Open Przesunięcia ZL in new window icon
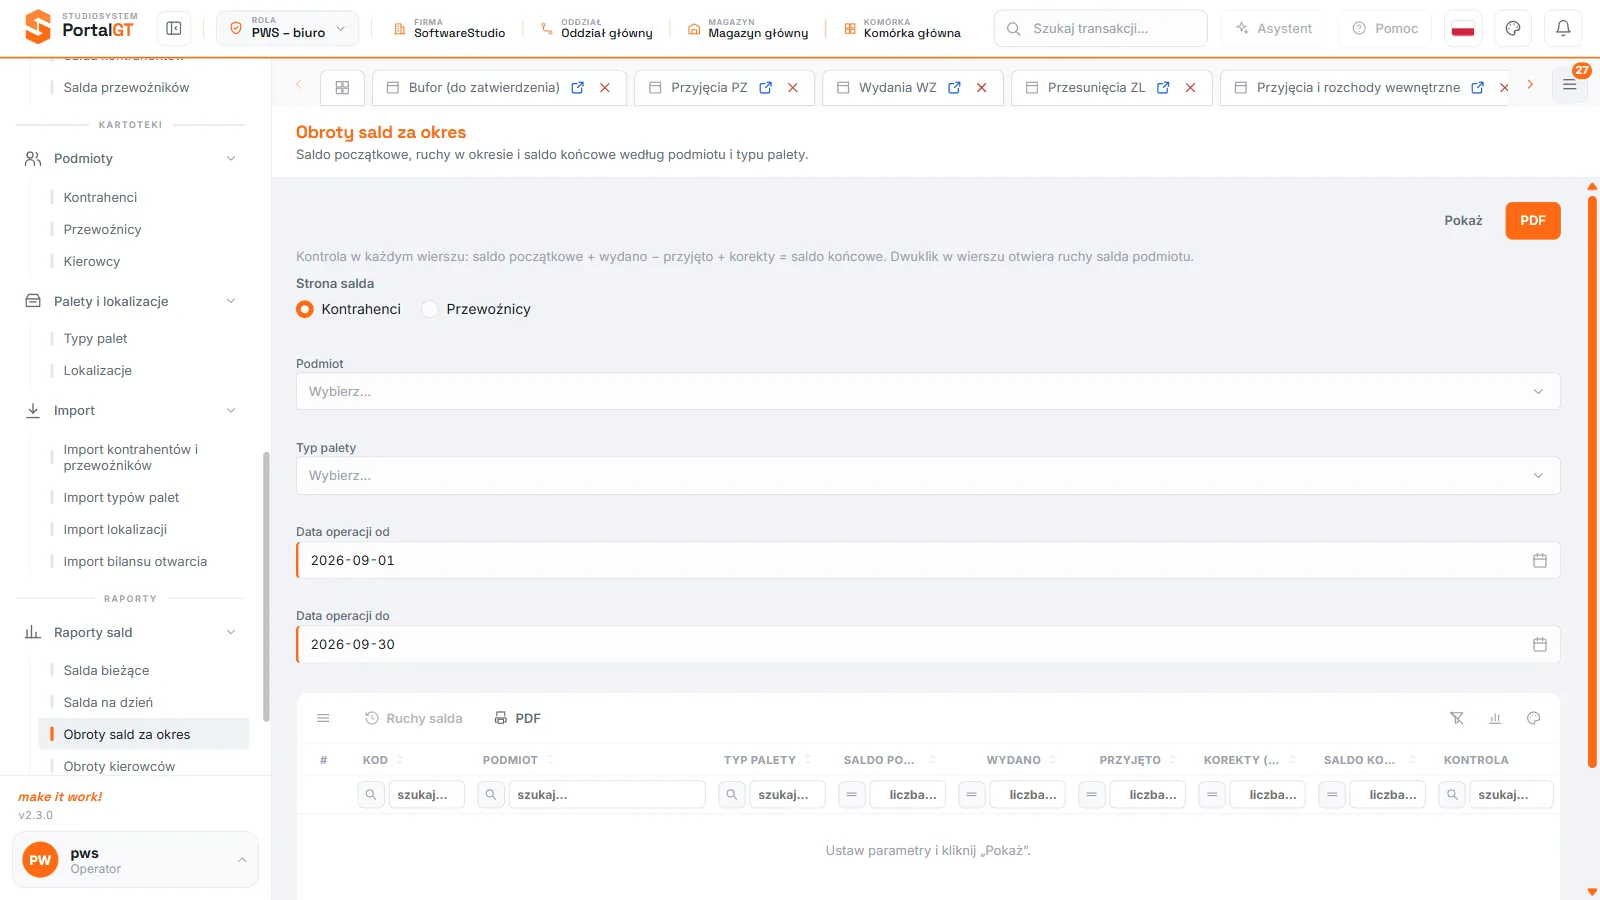The image size is (1600, 900). point(1163,88)
